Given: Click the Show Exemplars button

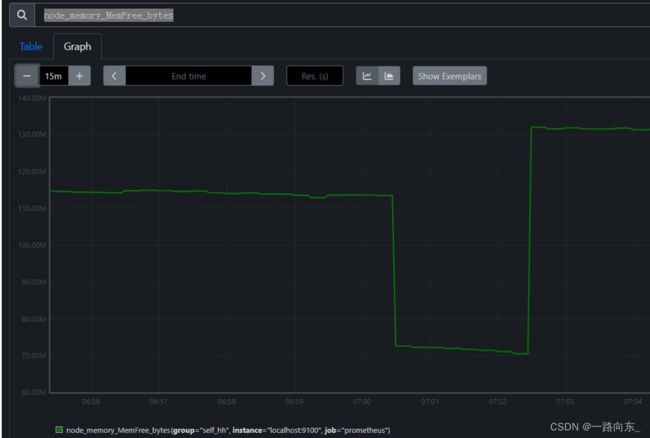Looking at the screenshot, I should click(x=450, y=76).
